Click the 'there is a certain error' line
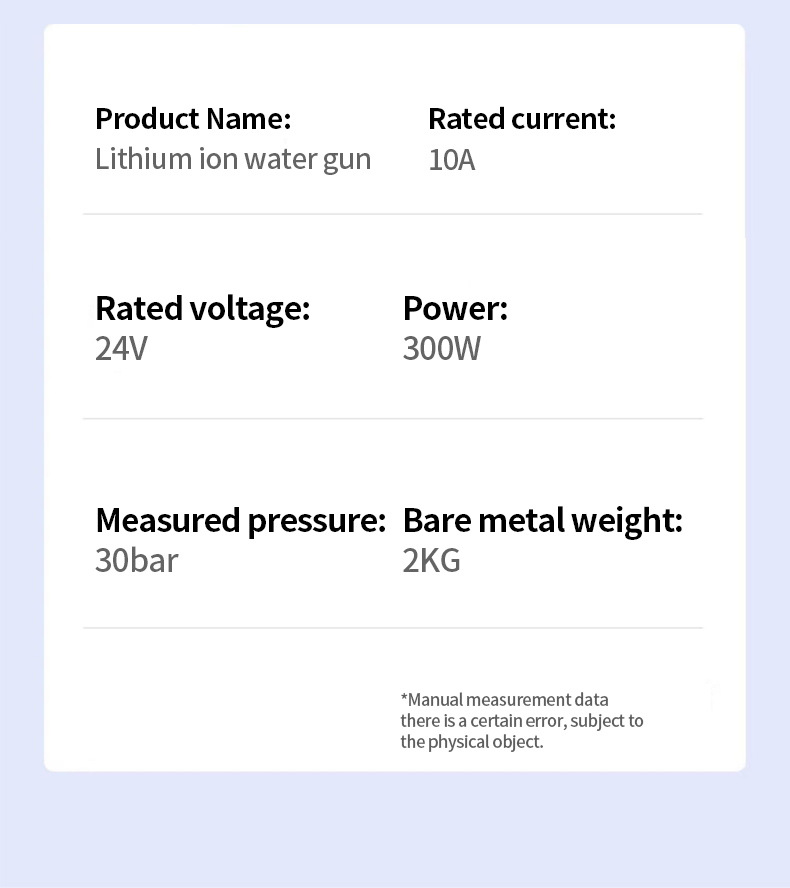The width and height of the screenshot is (790, 888). point(522,720)
